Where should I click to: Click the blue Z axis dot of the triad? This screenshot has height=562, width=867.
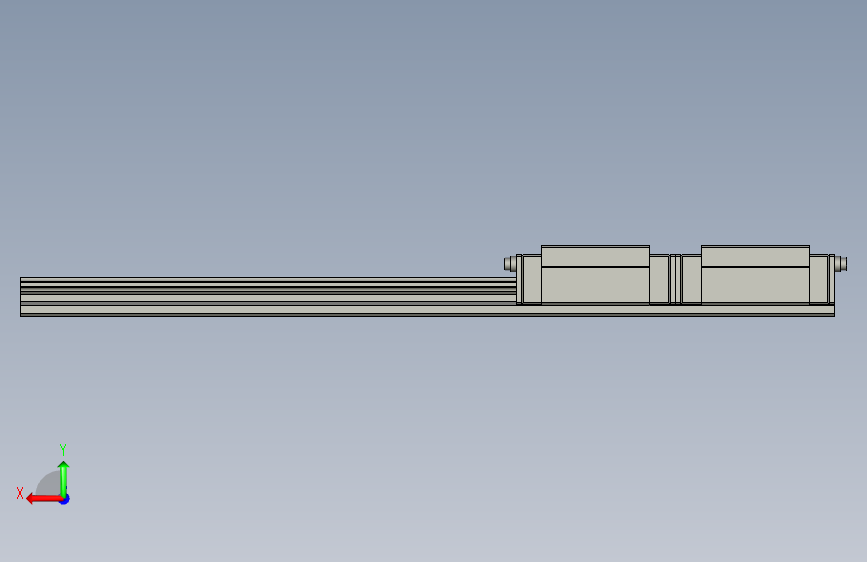pos(65,500)
